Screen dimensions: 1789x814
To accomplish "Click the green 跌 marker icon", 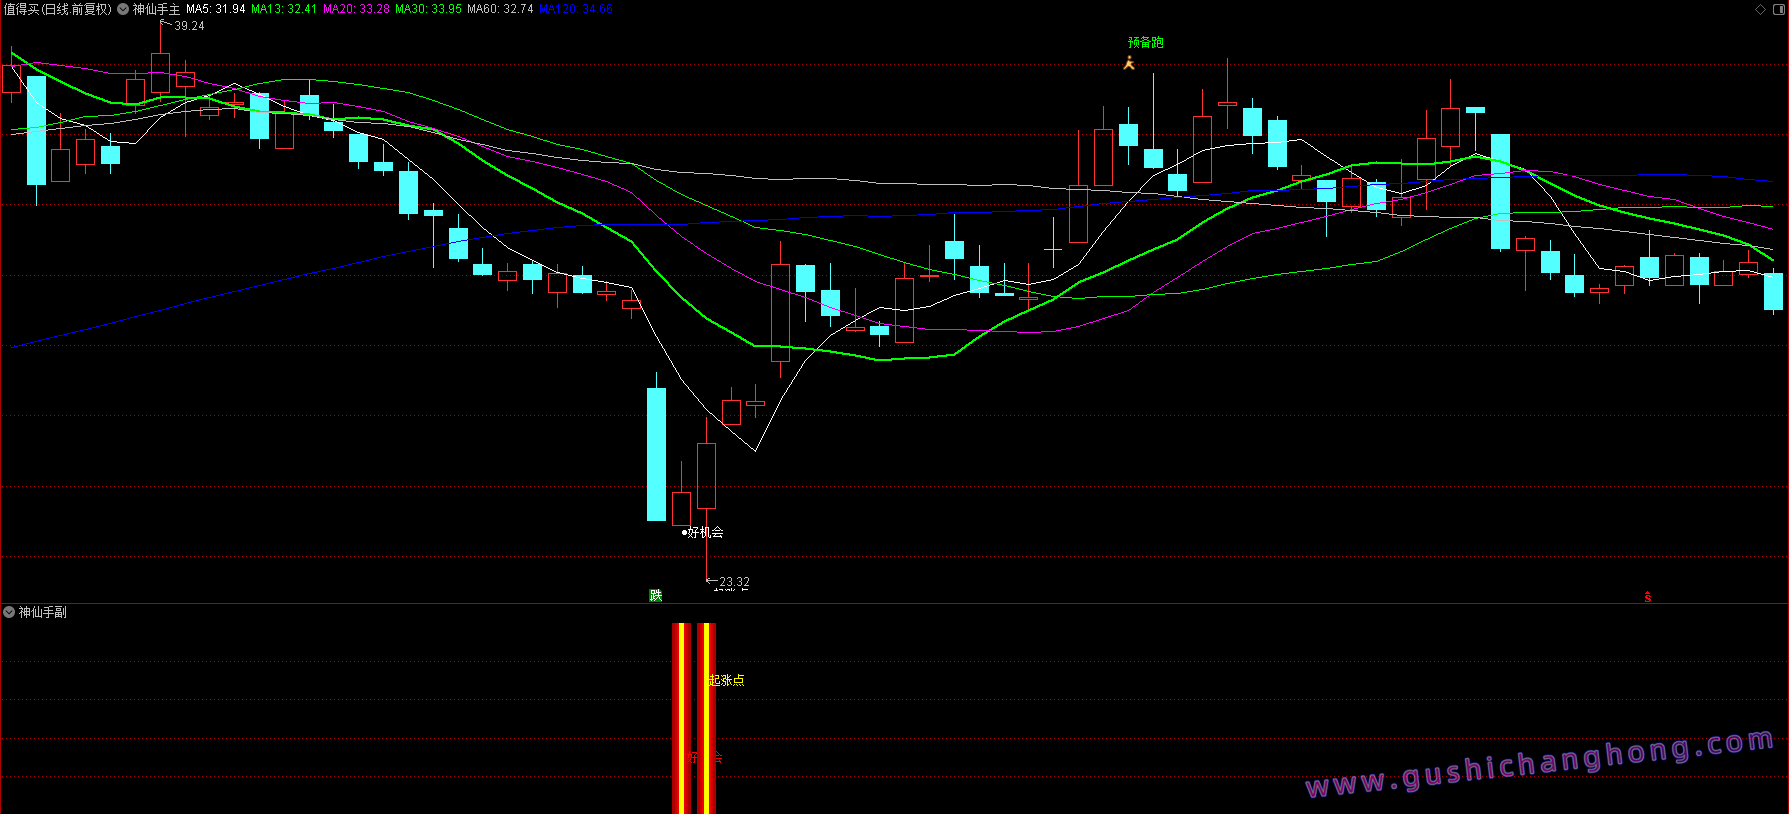I will click(x=656, y=595).
